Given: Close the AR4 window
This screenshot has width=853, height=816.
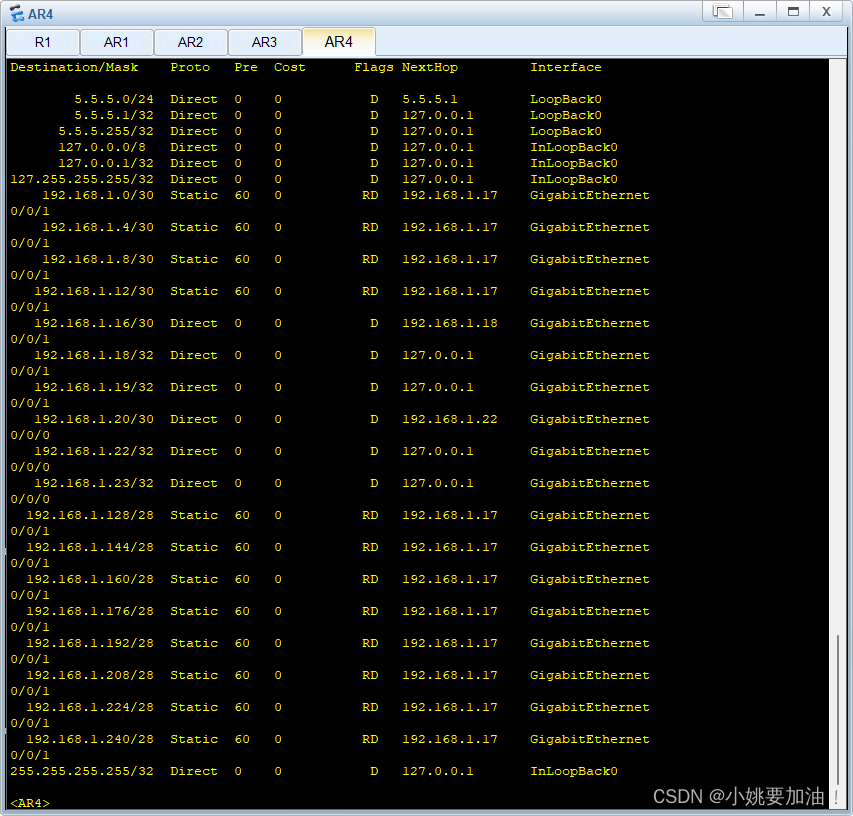Looking at the screenshot, I should tap(826, 11).
